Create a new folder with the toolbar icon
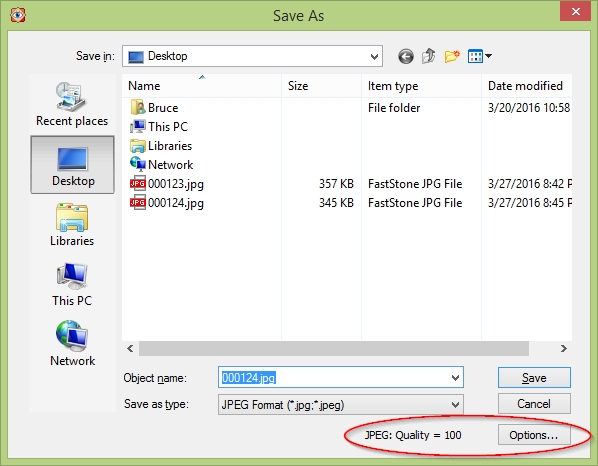598x466 pixels. [x=452, y=56]
